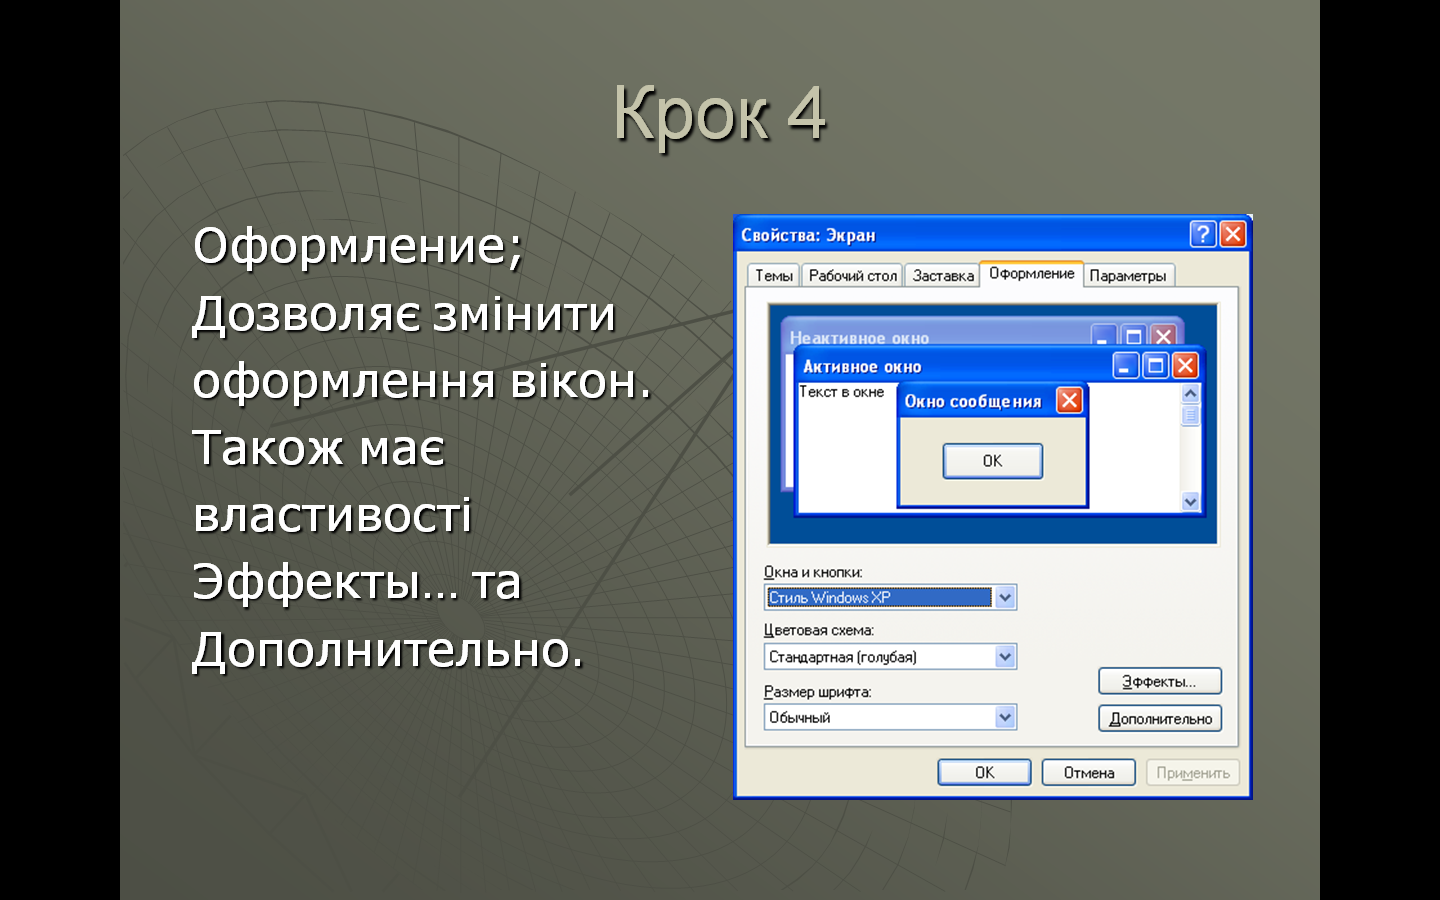
Task: Click close icon of Окно сообщения preview
Action: point(1069,401)
